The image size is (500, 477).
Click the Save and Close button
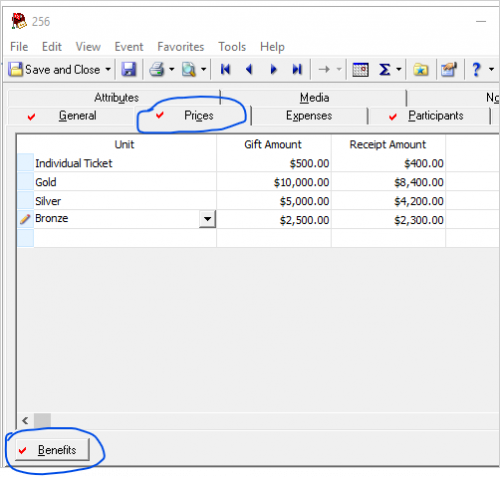tap(54, 70)
